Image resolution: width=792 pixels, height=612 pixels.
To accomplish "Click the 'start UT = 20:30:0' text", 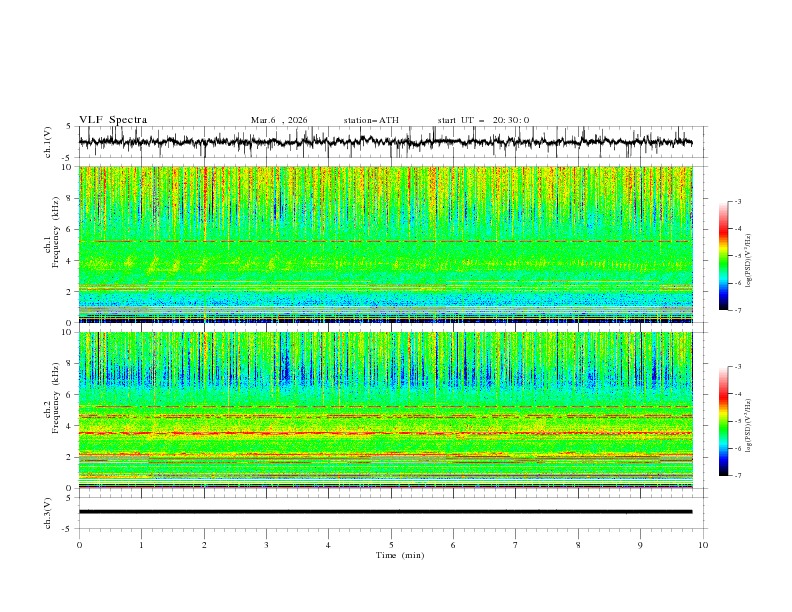I will click(483, 120).
